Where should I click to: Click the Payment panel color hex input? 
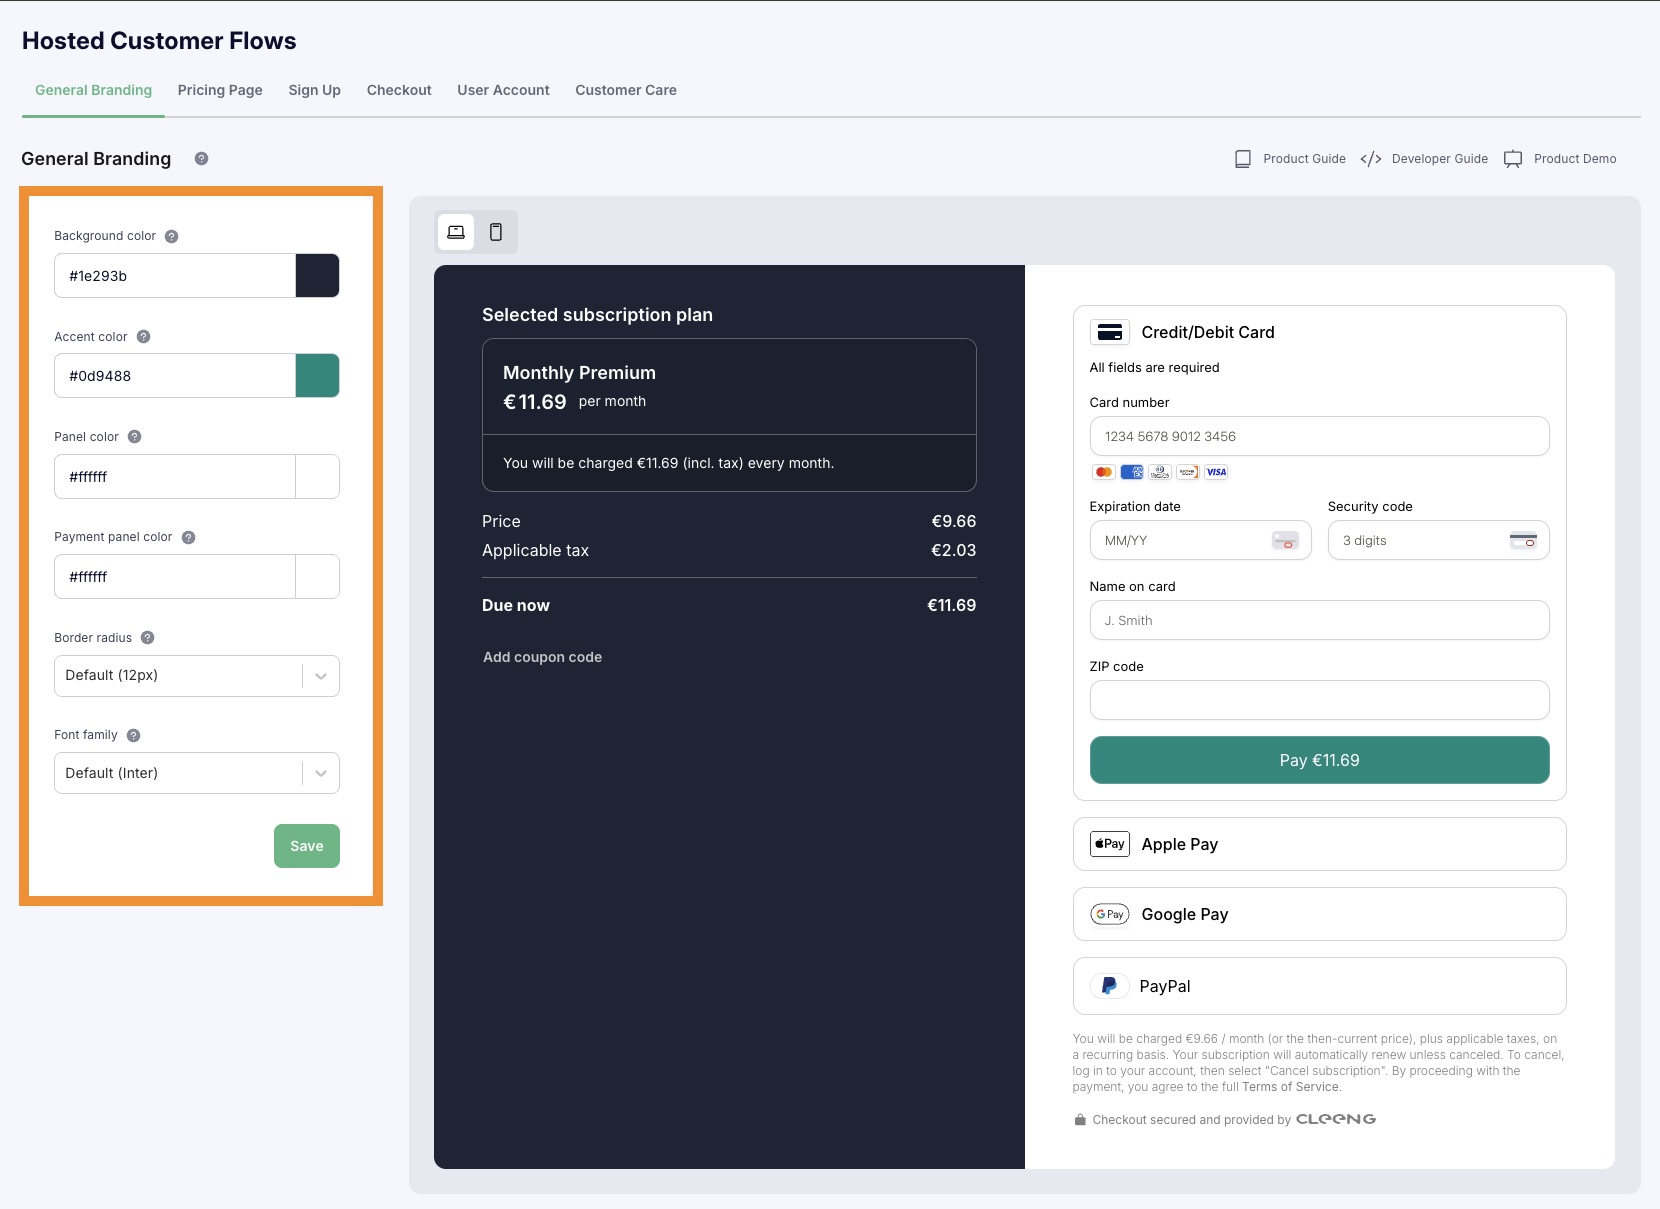(175, 577)
